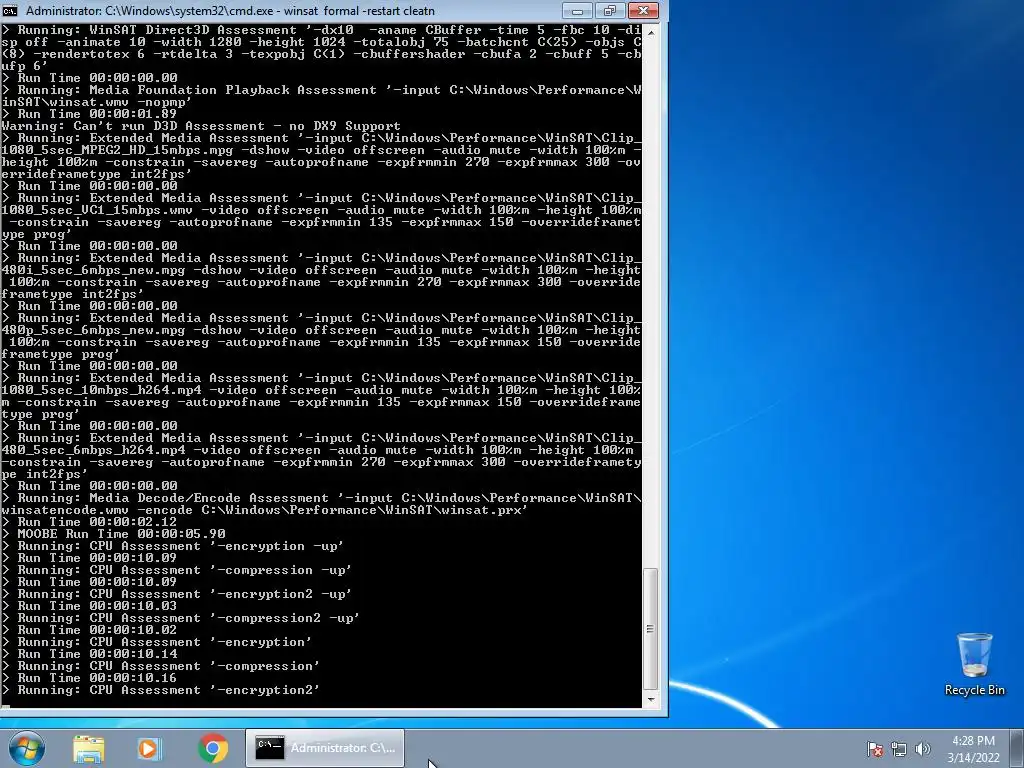Click the "CPU Assessment '-encryption -up'" line
1024x768 pixels.
173,546
